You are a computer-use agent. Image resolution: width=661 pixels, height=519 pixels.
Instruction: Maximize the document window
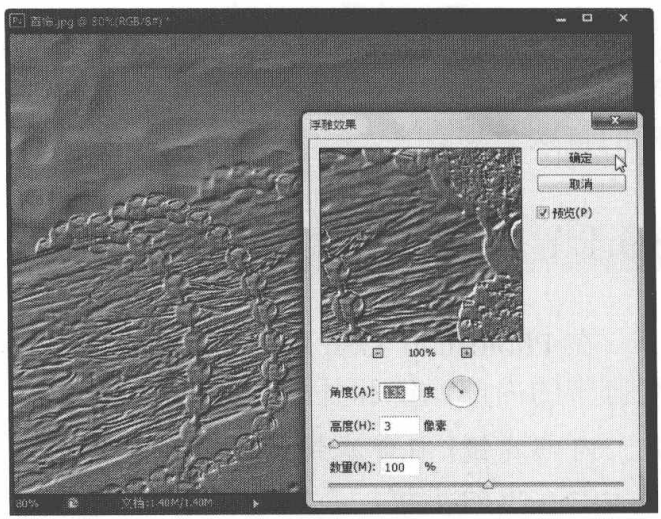[587, 18]
